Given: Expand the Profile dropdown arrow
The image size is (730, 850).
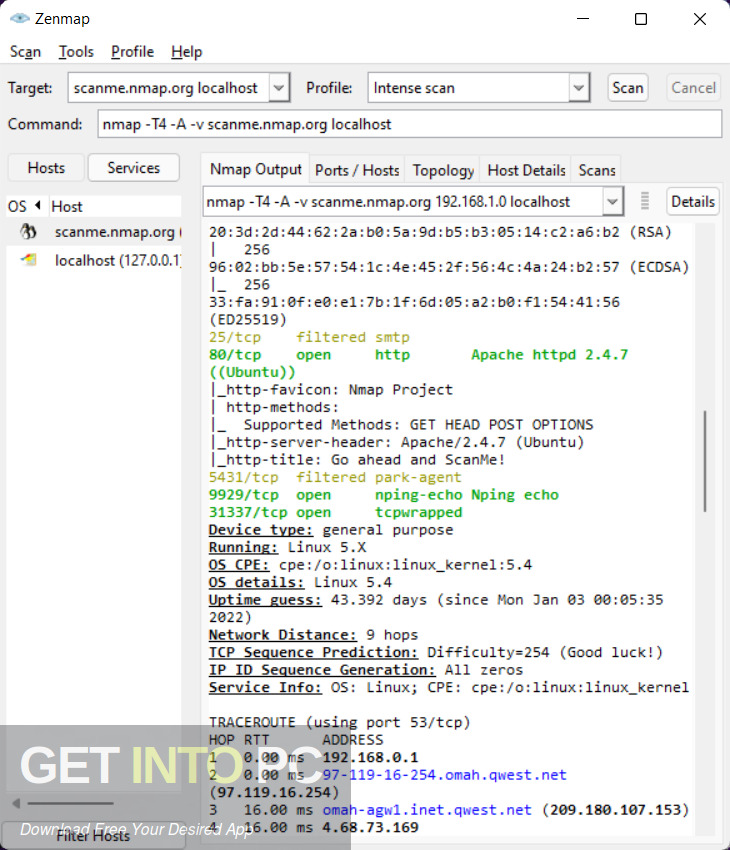Looking at the screenshot, I should (x=579, y=88).
